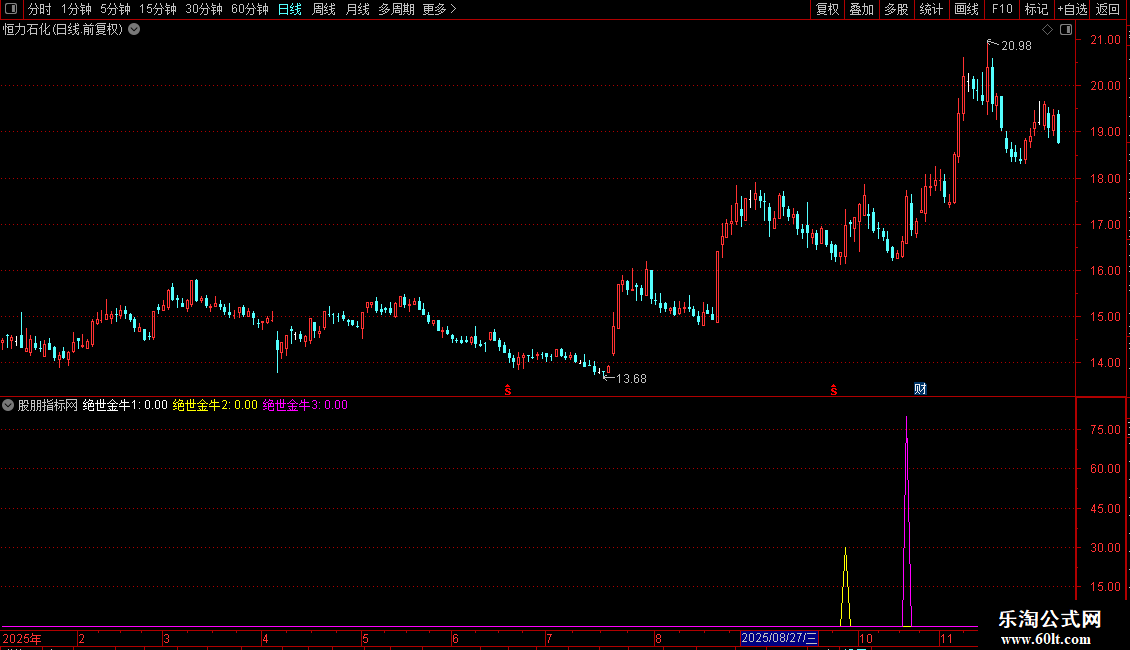
Task: Click the 返回 back button
Action: click(1108, 9)
